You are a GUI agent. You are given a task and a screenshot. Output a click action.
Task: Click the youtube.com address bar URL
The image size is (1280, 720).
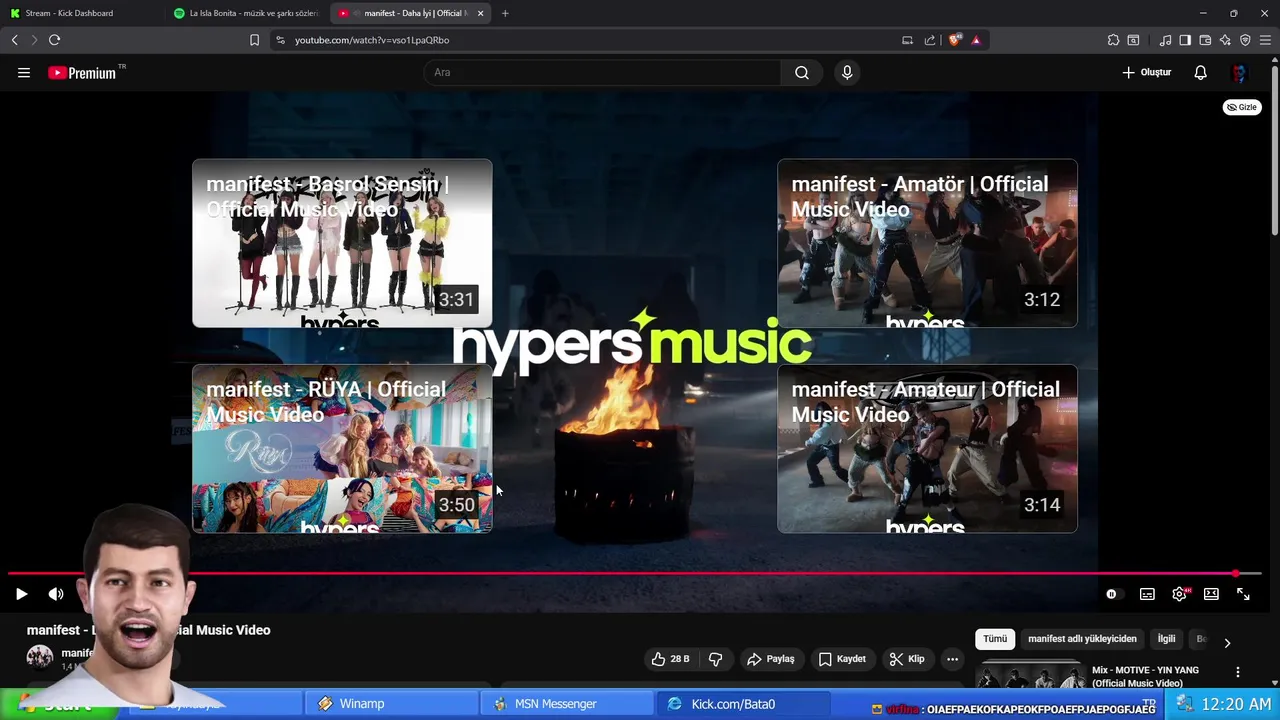tap(372, 40)
